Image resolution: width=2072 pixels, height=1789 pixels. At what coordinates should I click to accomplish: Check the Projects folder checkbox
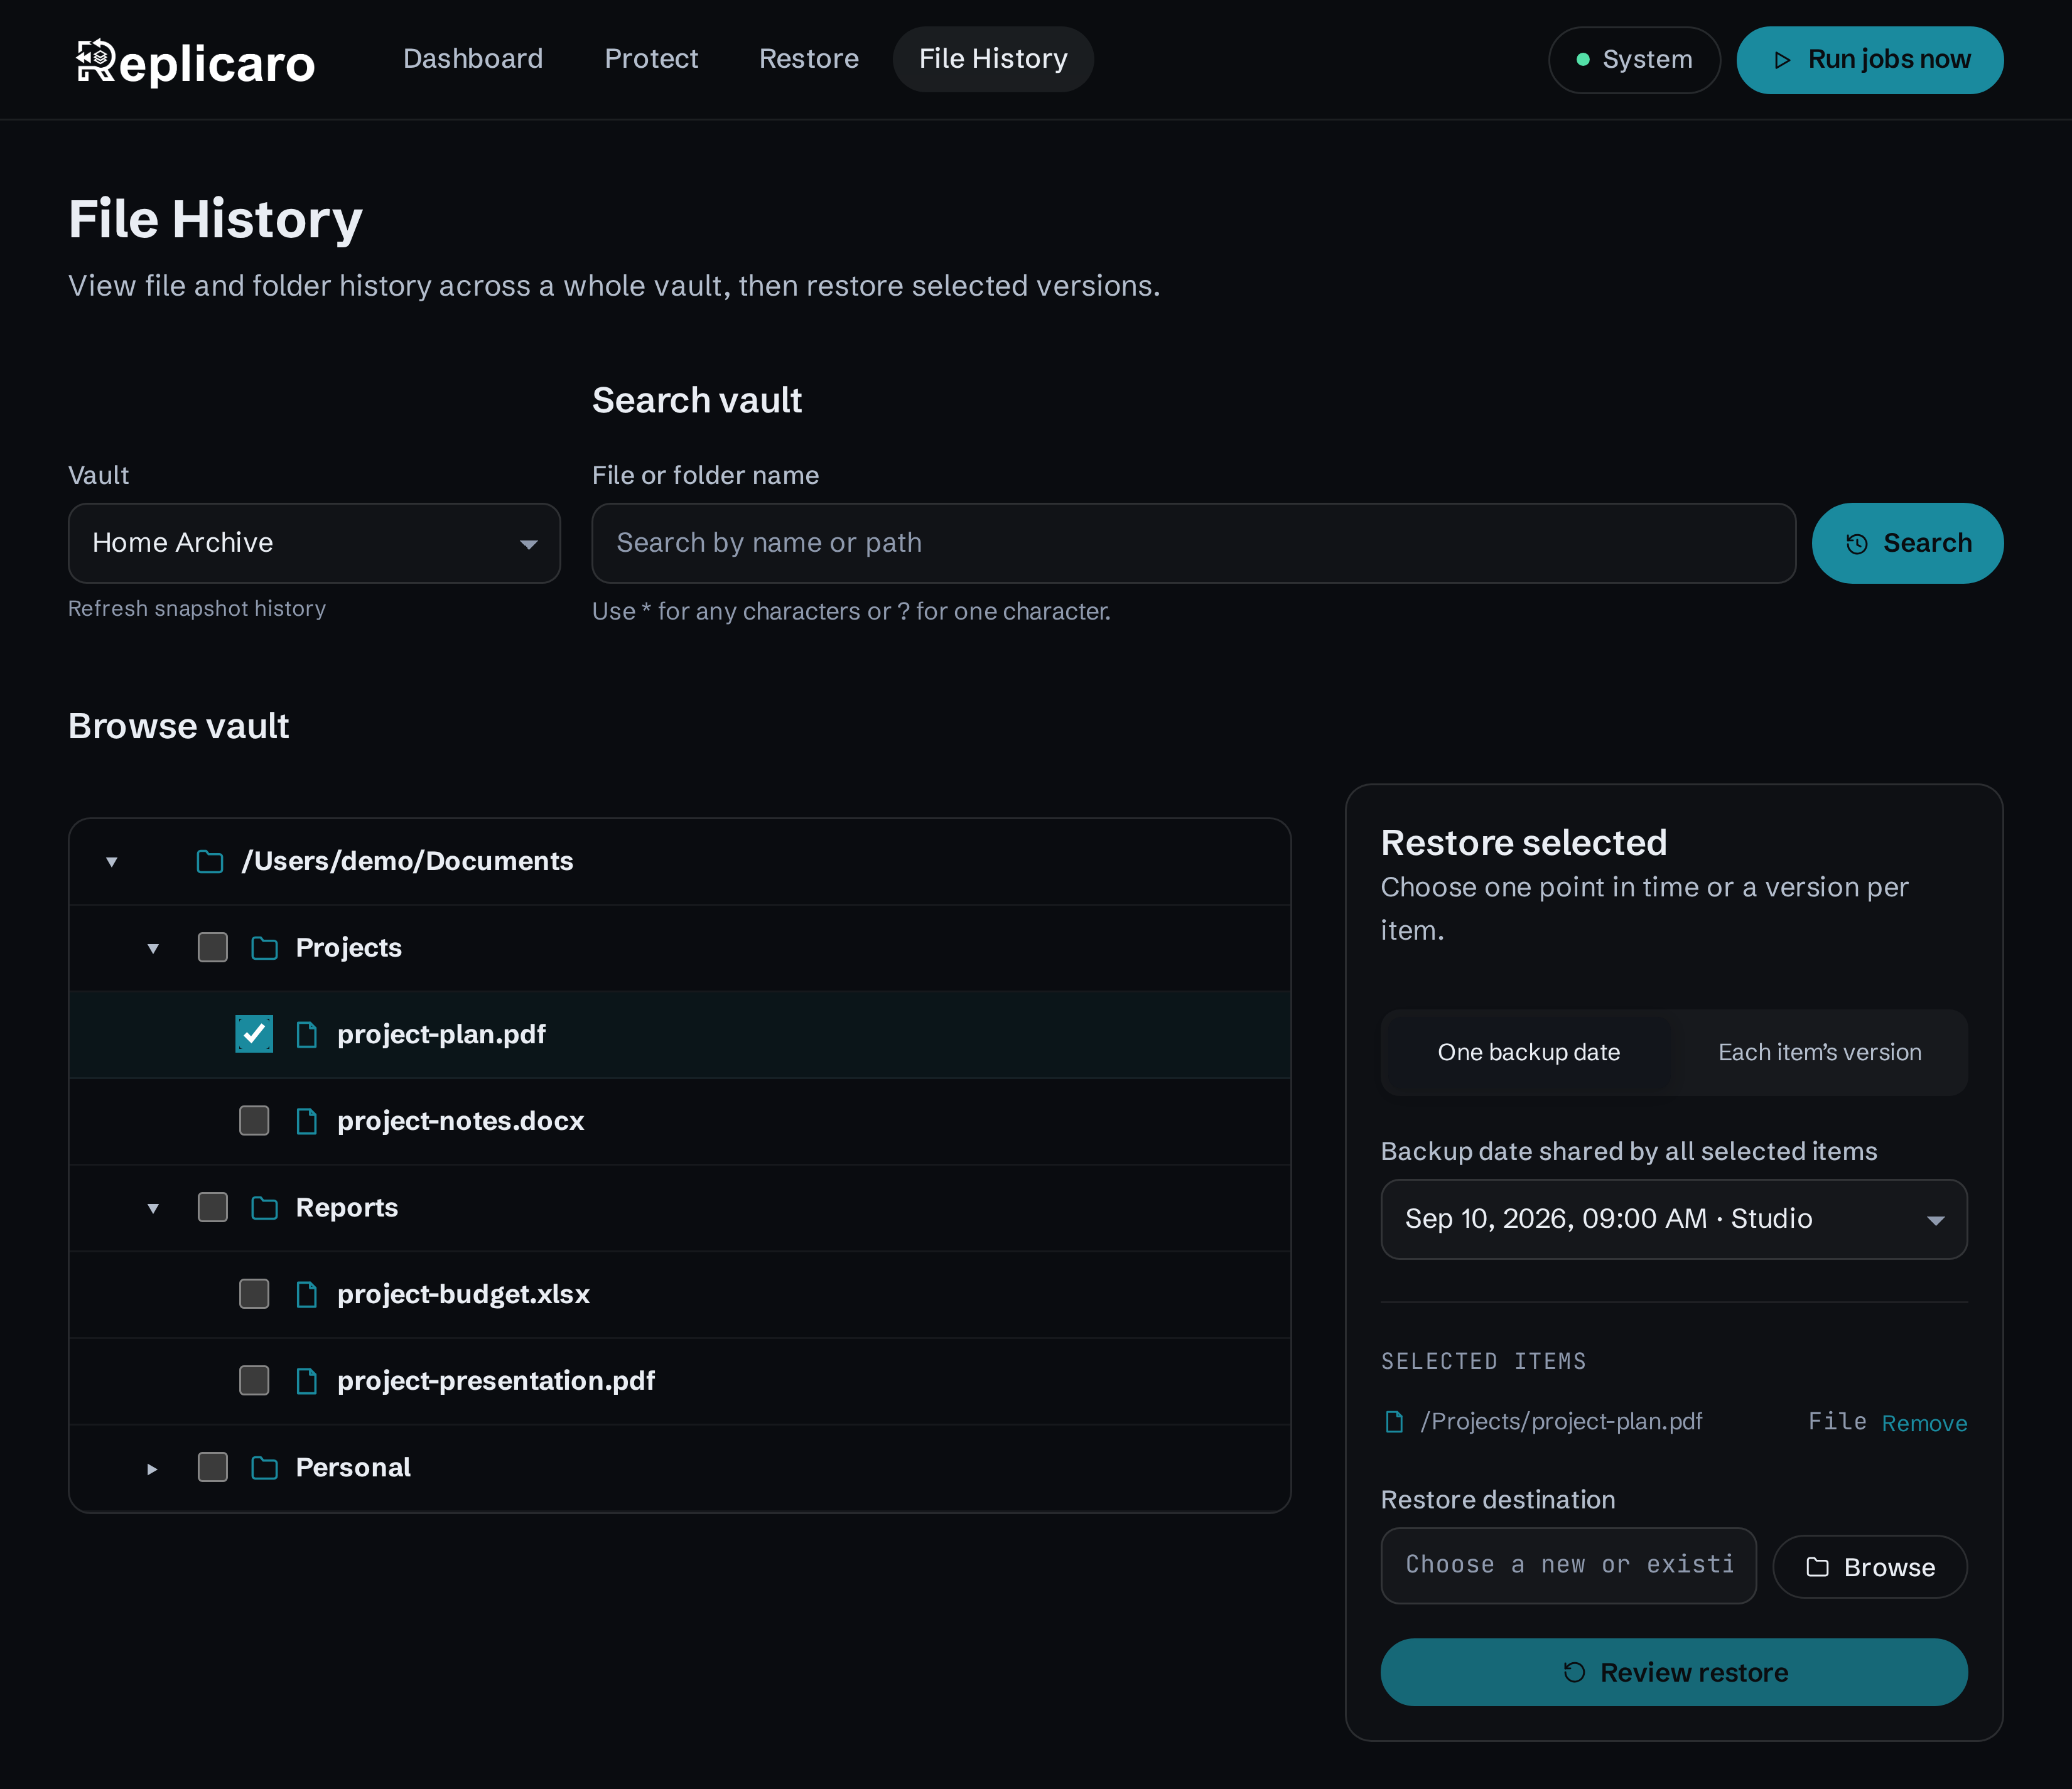click(x=213, y=948)
